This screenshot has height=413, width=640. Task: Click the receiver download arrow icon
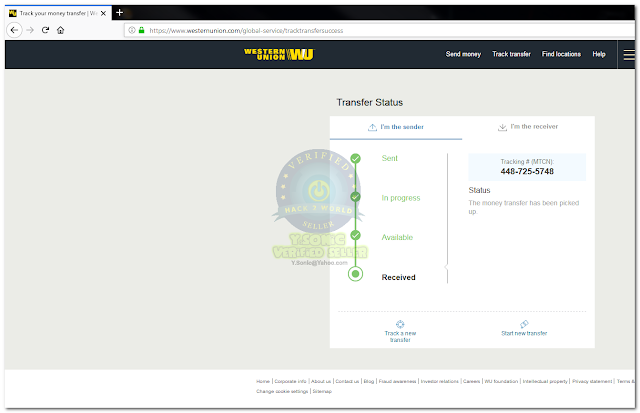pos(502,127)
